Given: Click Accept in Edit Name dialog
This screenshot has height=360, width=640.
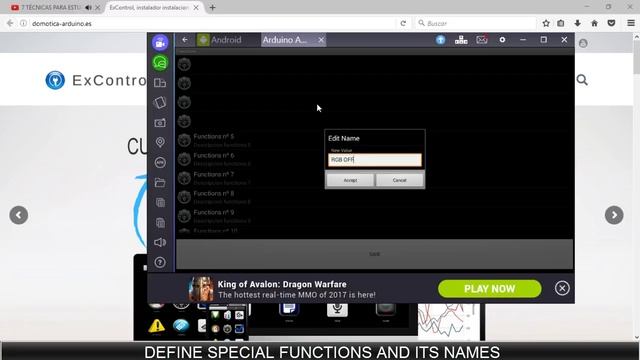Looking at the screenshot, I should click(350, 180).
